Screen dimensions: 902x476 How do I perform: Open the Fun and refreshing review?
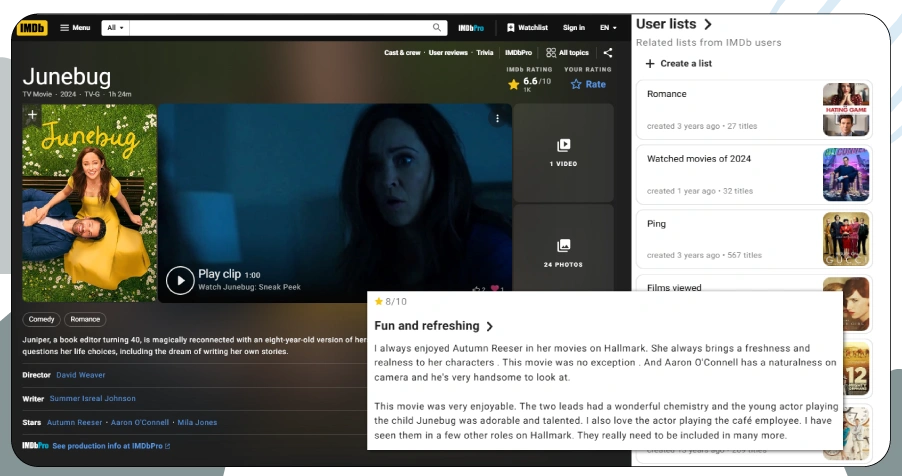(433, 326)
